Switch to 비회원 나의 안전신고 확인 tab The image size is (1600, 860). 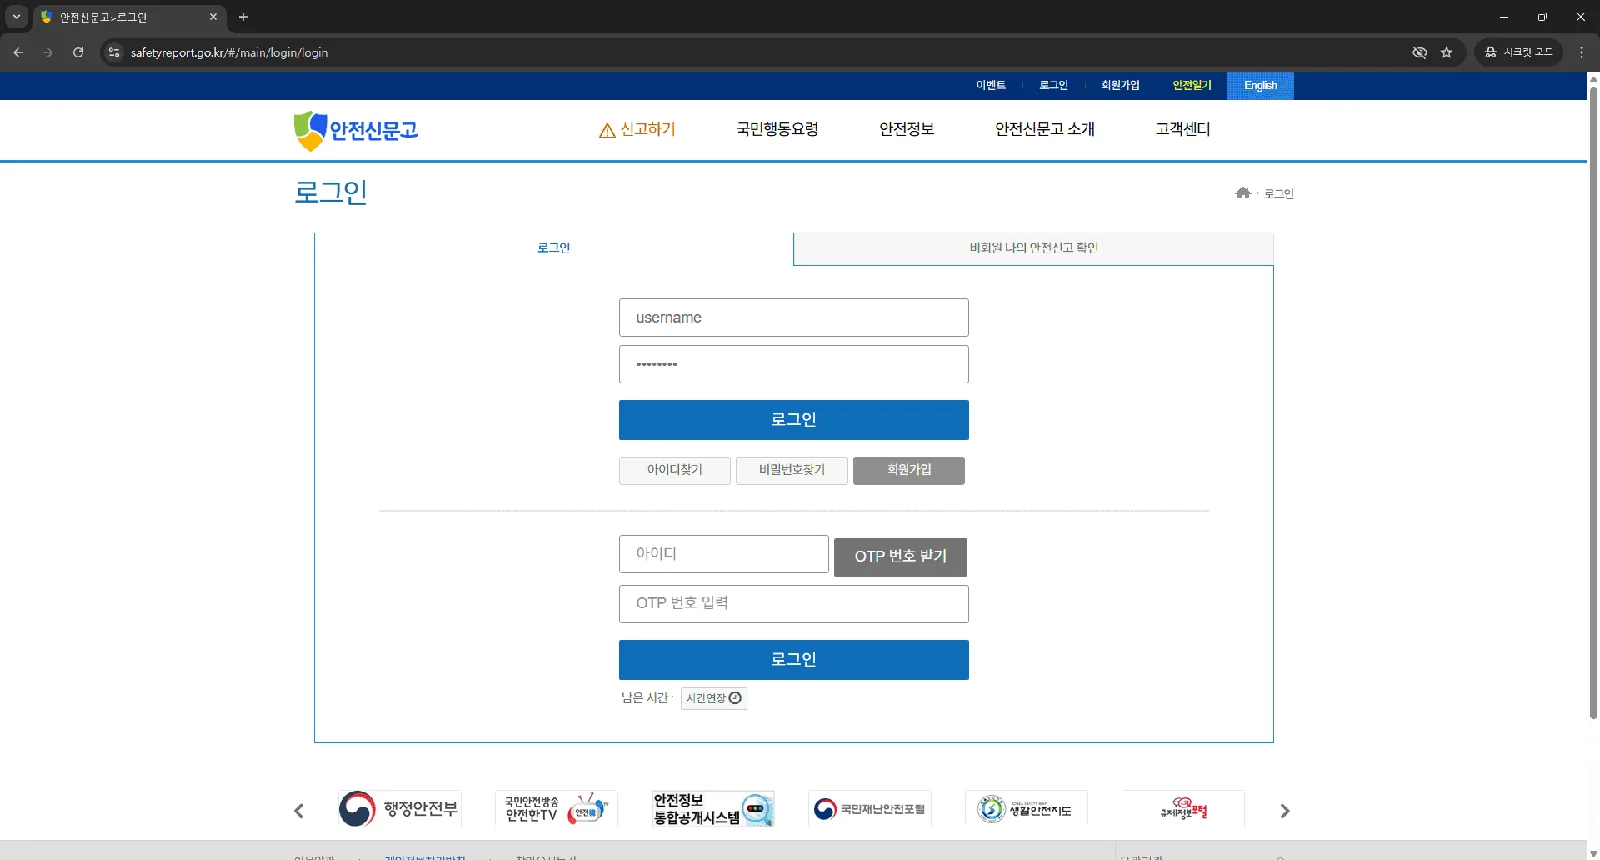point(1033,248)
